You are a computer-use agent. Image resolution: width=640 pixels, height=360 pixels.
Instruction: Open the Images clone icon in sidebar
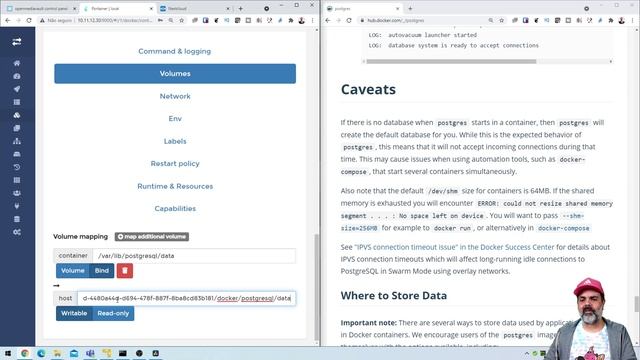click(x=17, y=128)
